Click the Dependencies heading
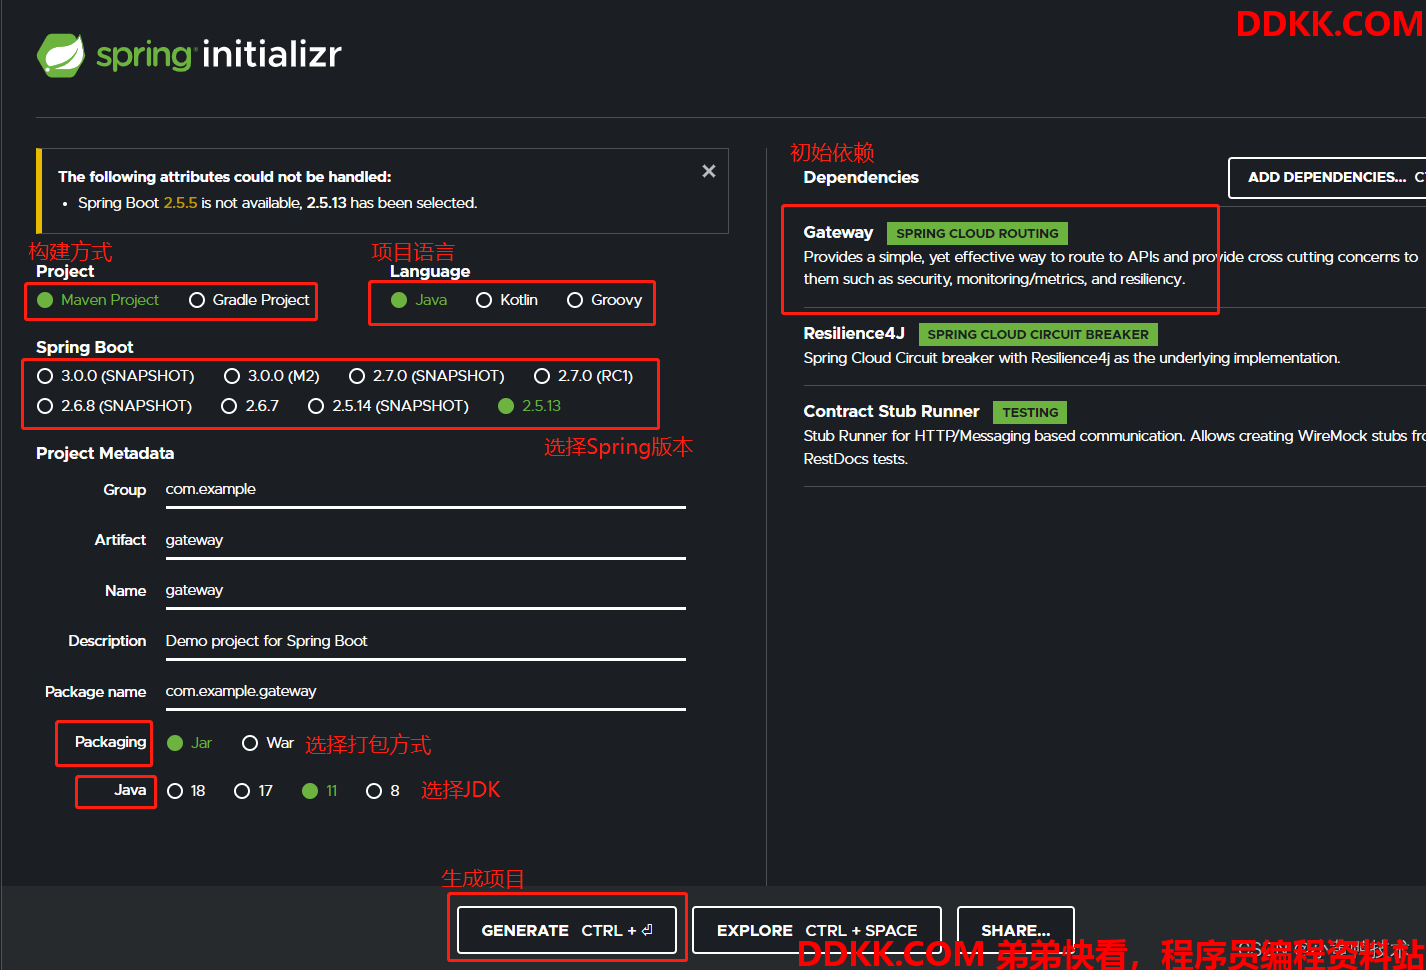 [x=861, y=177]
